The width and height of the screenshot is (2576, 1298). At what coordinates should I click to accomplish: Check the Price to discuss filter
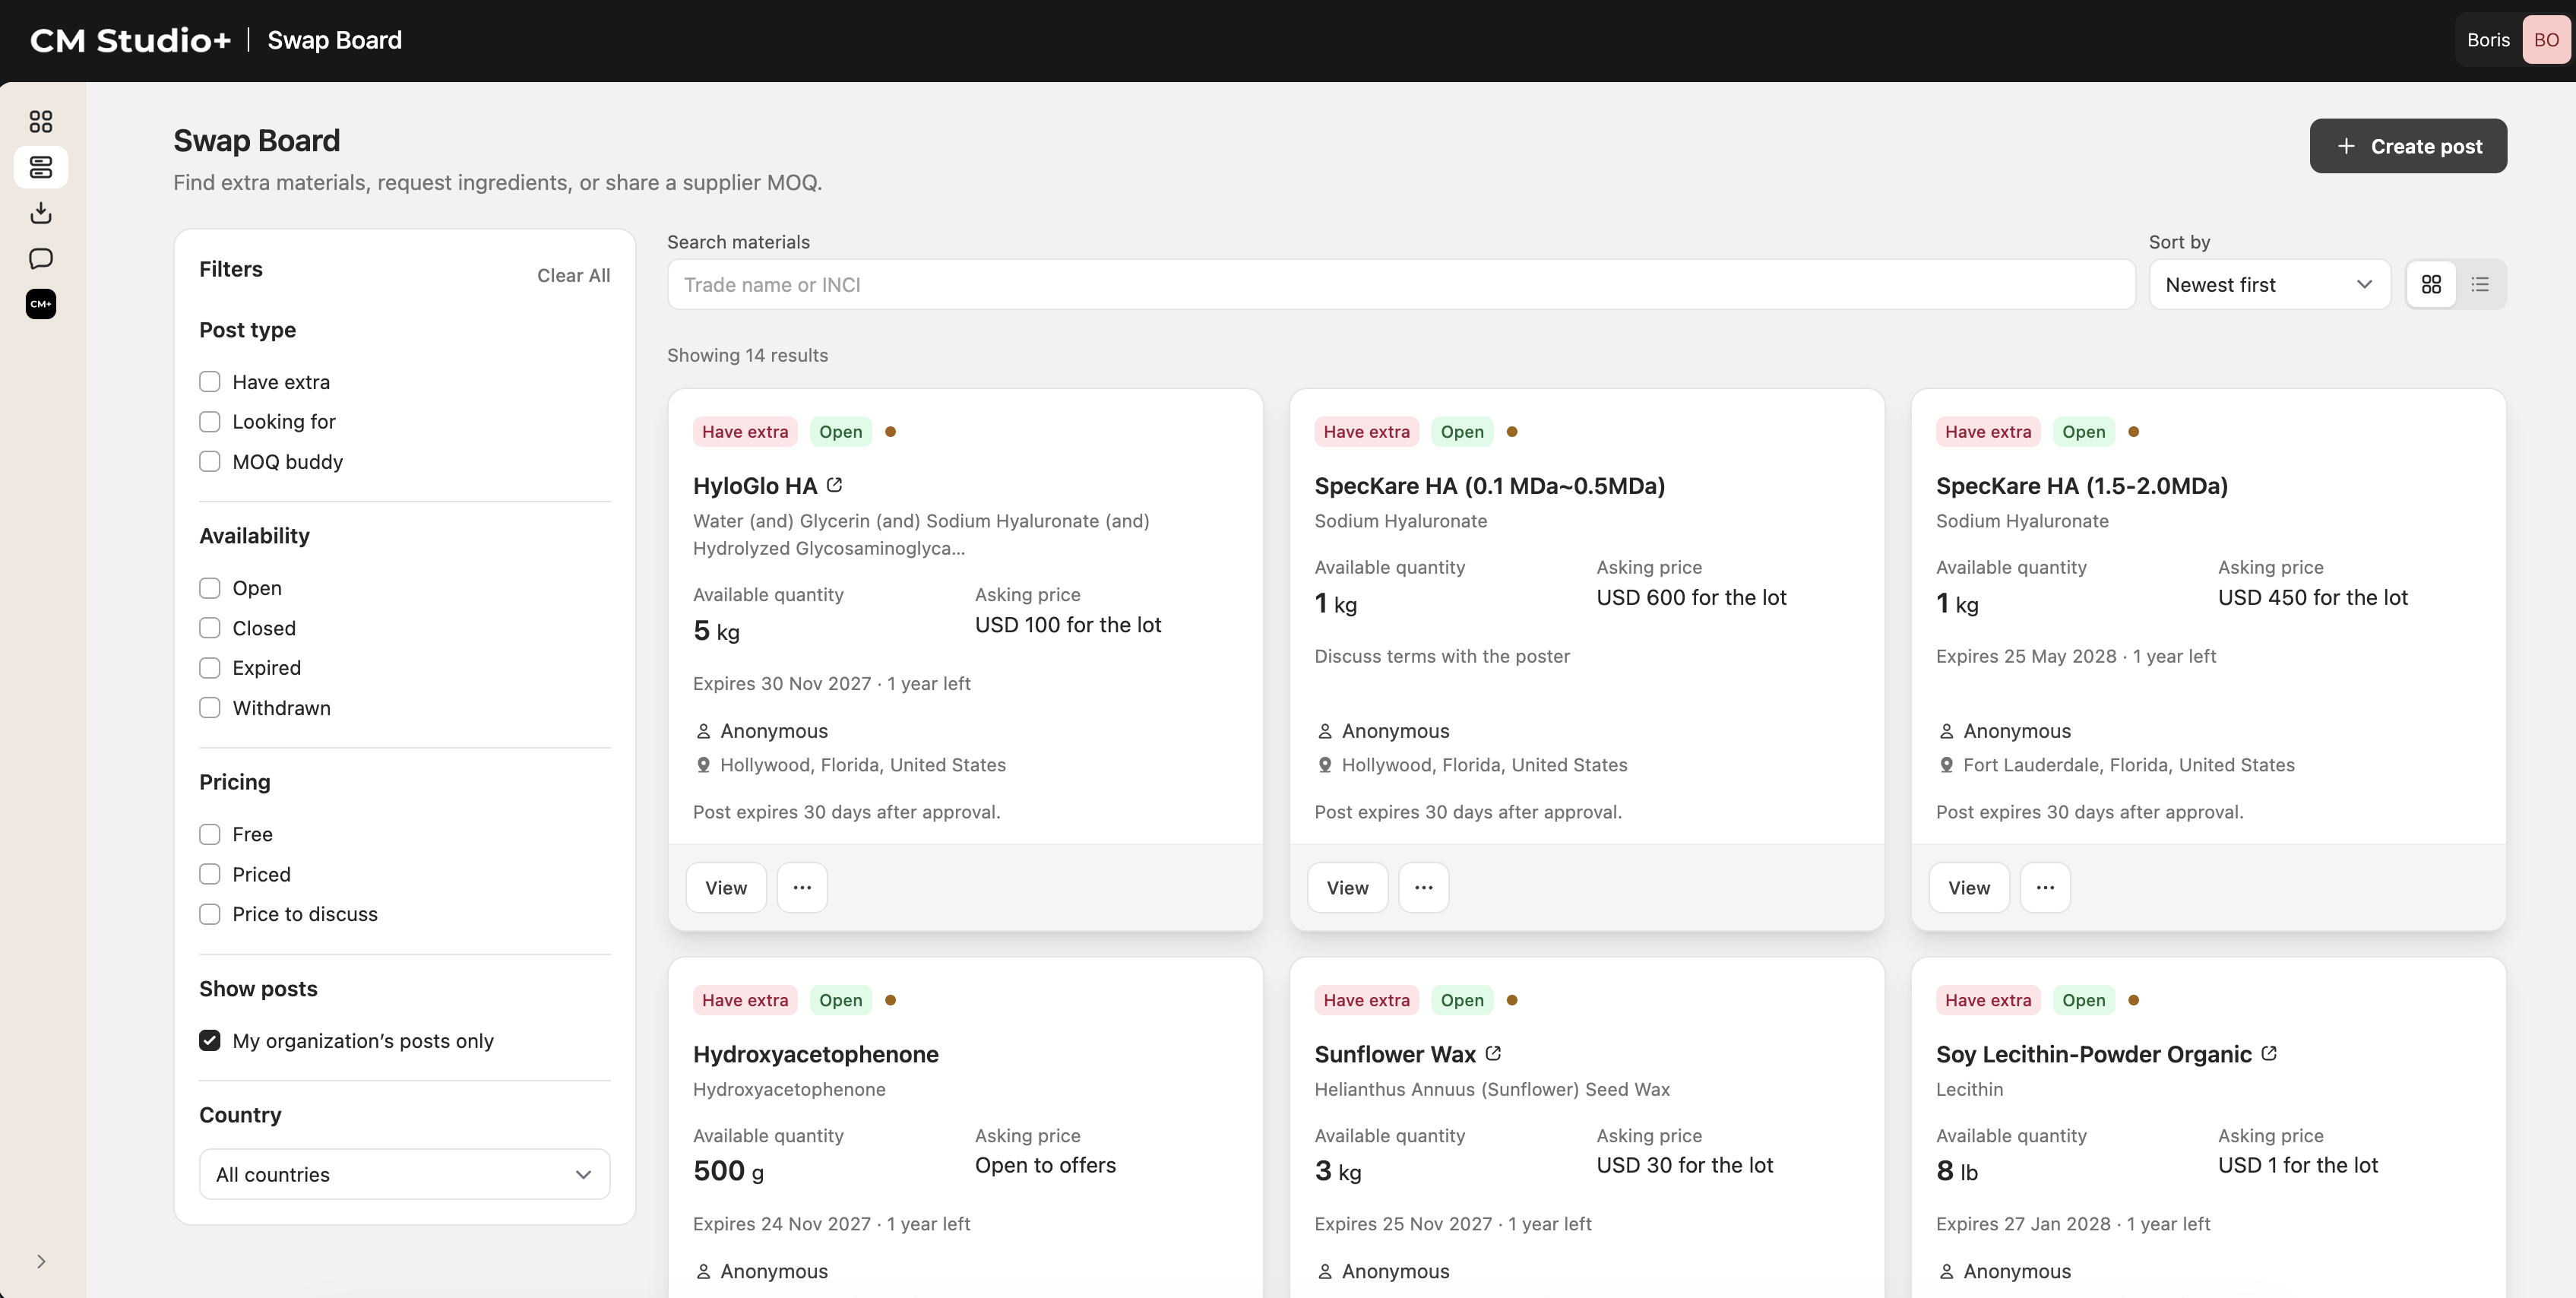209,914
